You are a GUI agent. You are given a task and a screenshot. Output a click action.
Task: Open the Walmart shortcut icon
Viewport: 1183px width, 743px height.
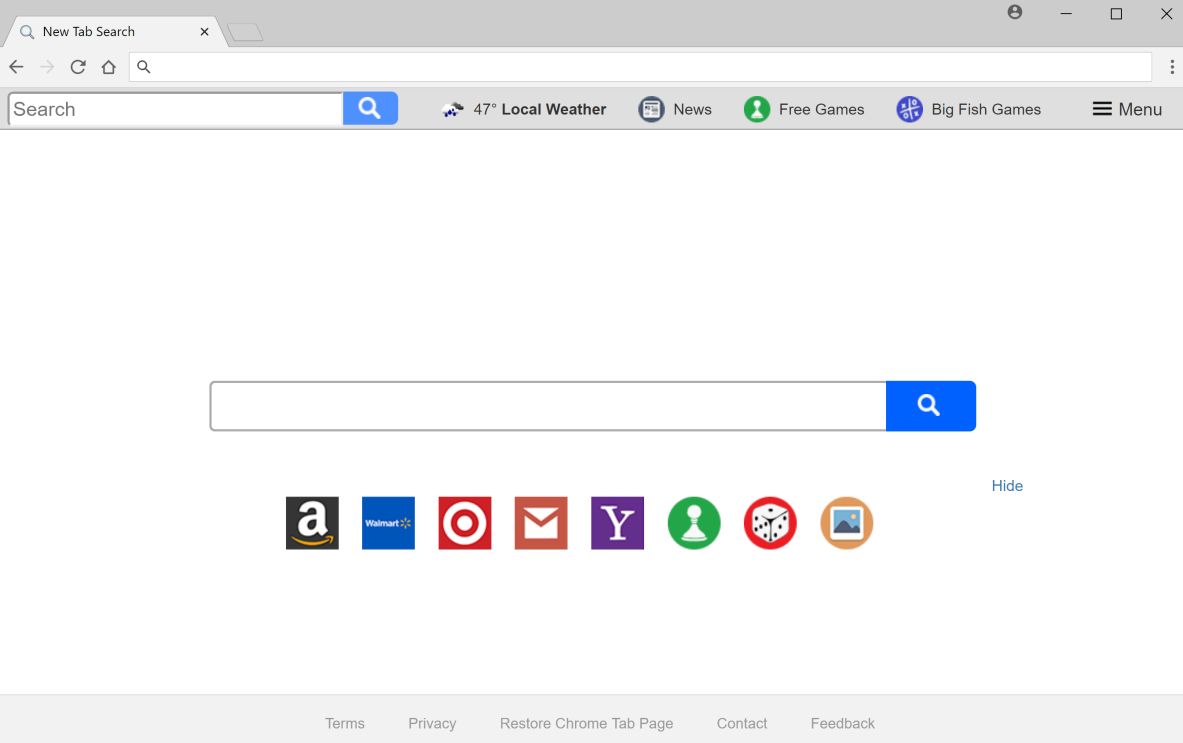click(x=388, y=523)
